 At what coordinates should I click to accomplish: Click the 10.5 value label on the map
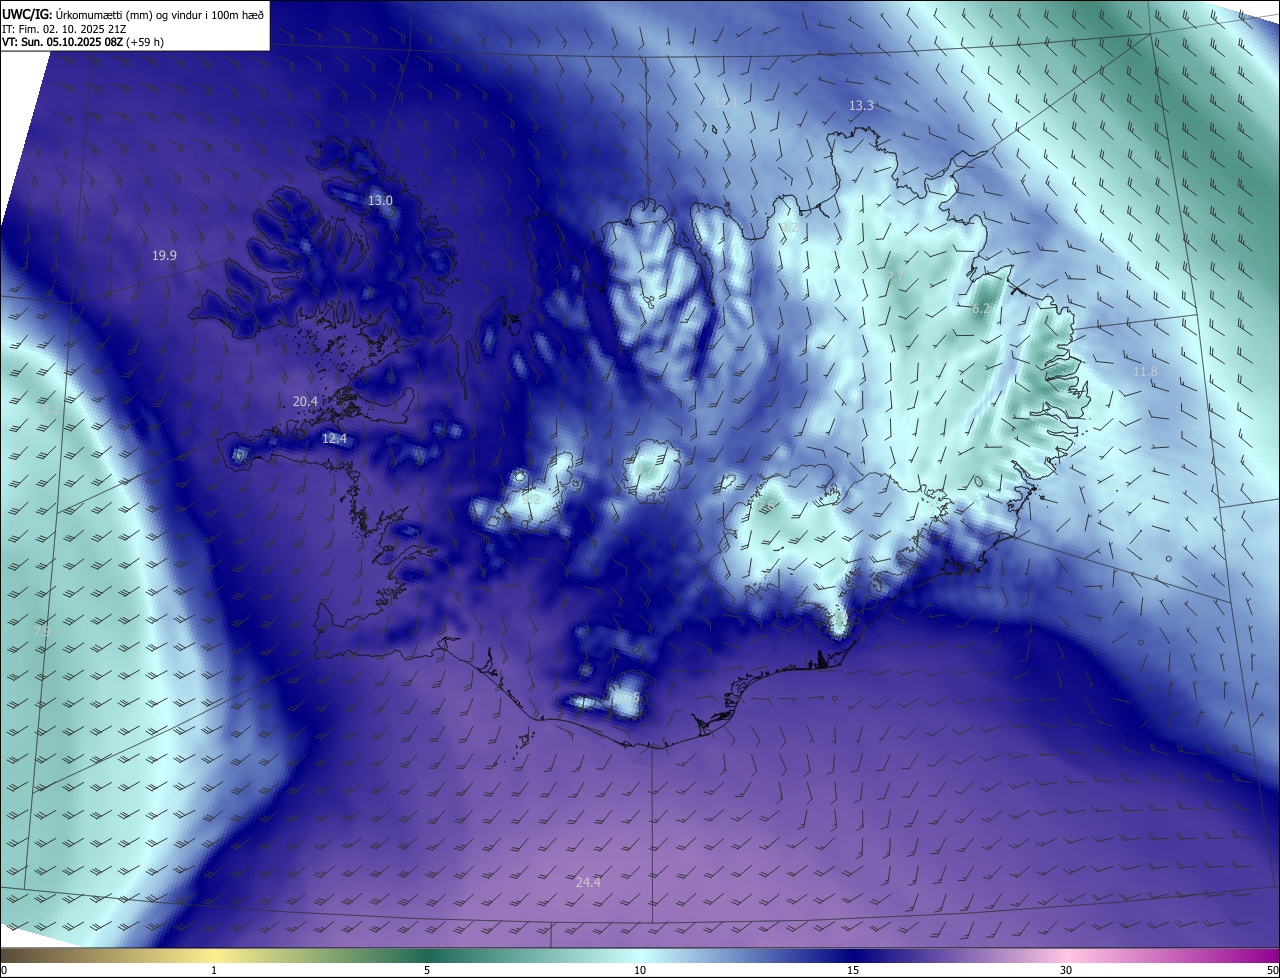click(628, 697)
